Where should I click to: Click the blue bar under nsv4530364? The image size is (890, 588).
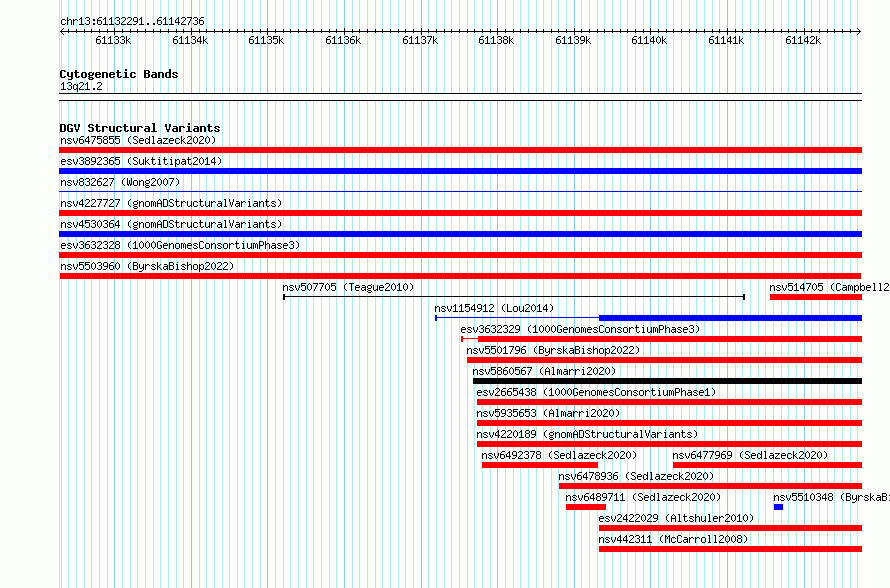point(460,234)
